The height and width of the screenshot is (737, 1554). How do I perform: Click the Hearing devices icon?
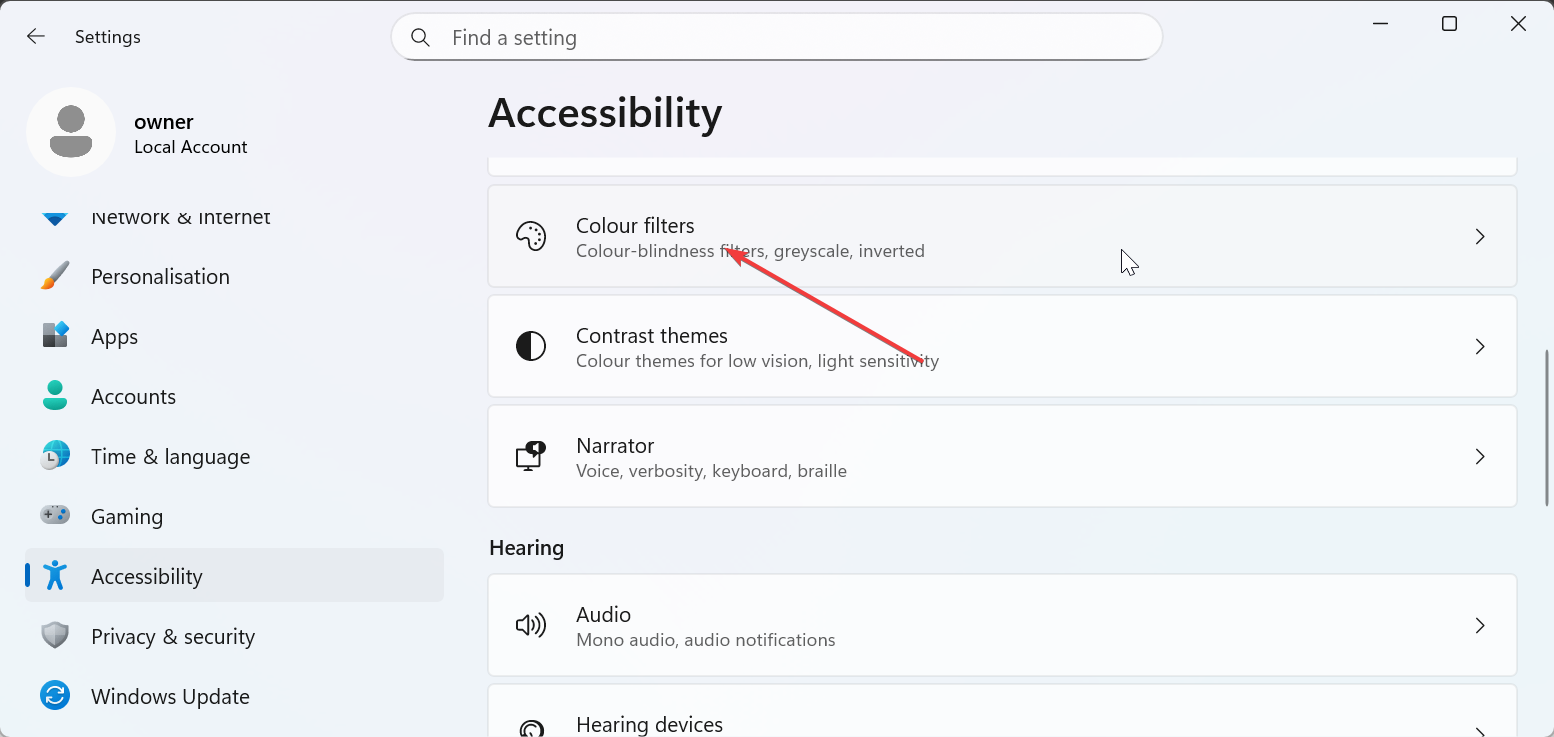click(531, 728)
